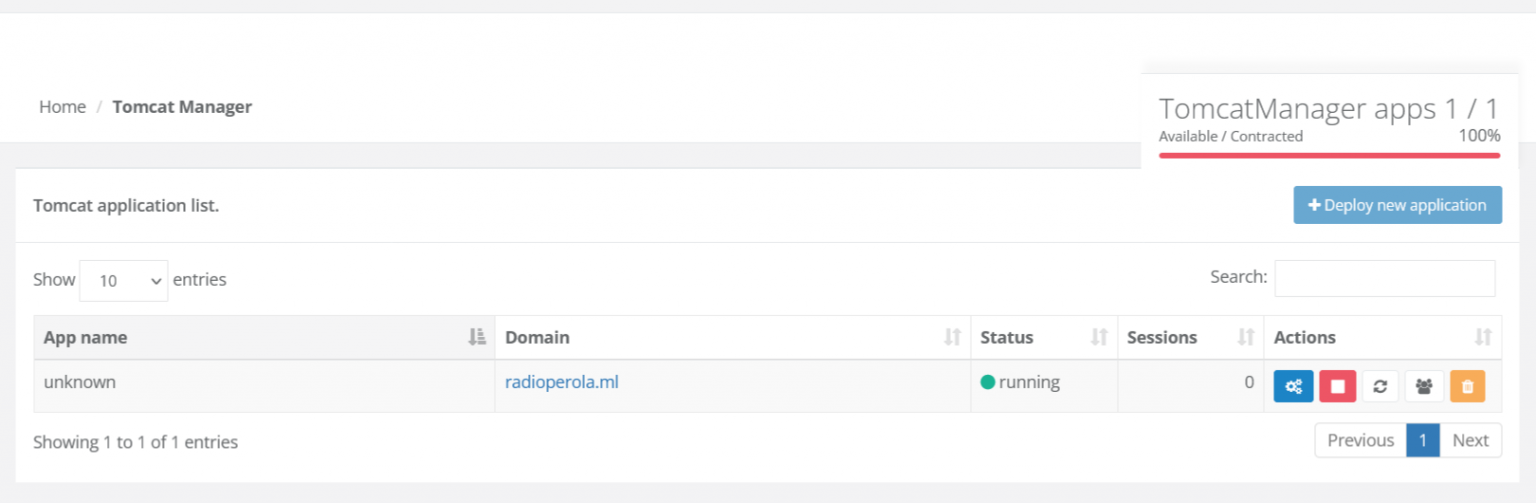This screenshot has height=503, width=1536.
Task: Click in the table Search field
Action: tap(1384, 278)
